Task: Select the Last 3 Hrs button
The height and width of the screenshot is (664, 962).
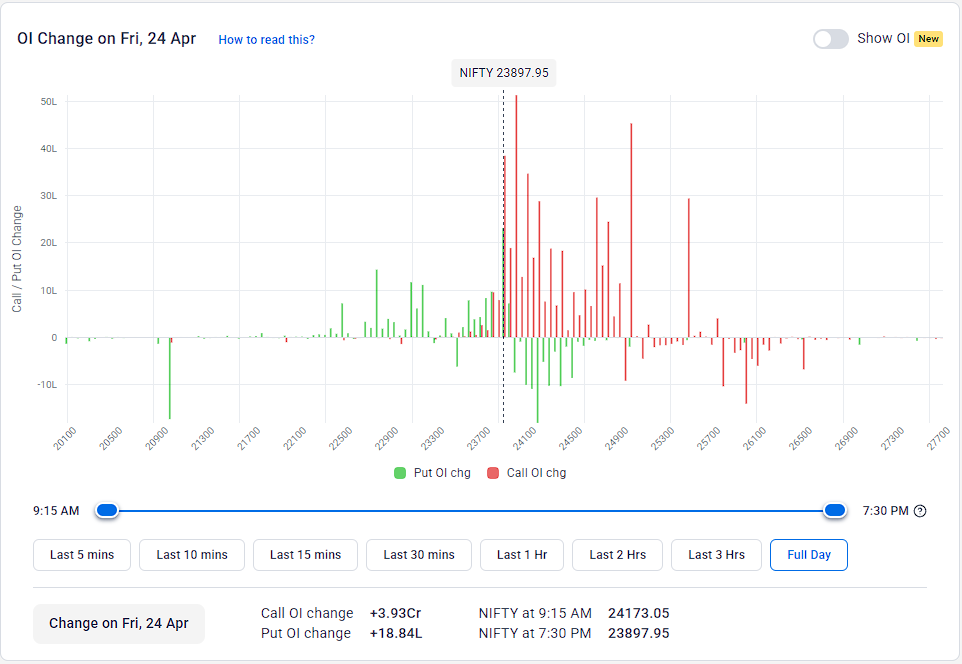Action: click(x=716, y=555)
